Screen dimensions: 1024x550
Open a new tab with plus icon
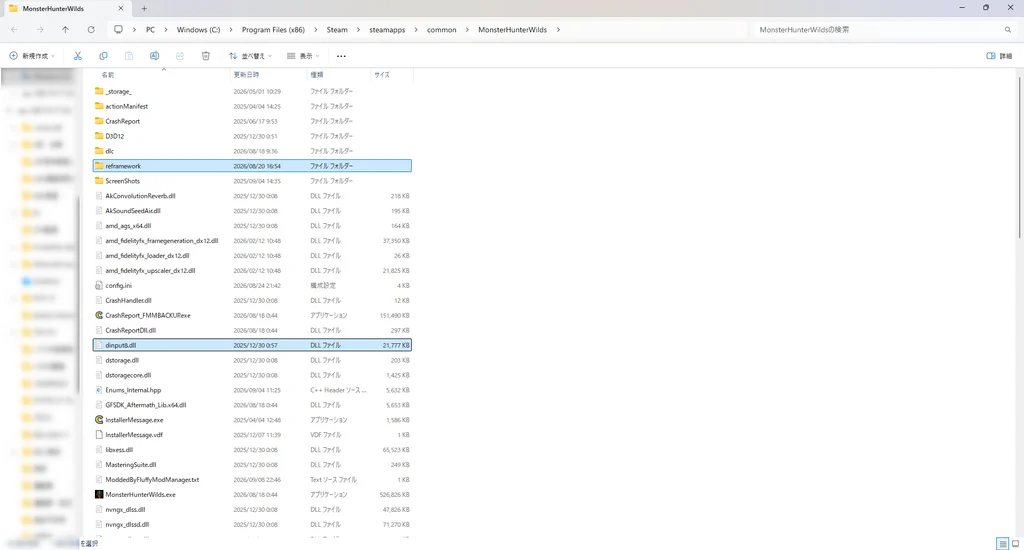pos(144,8)
